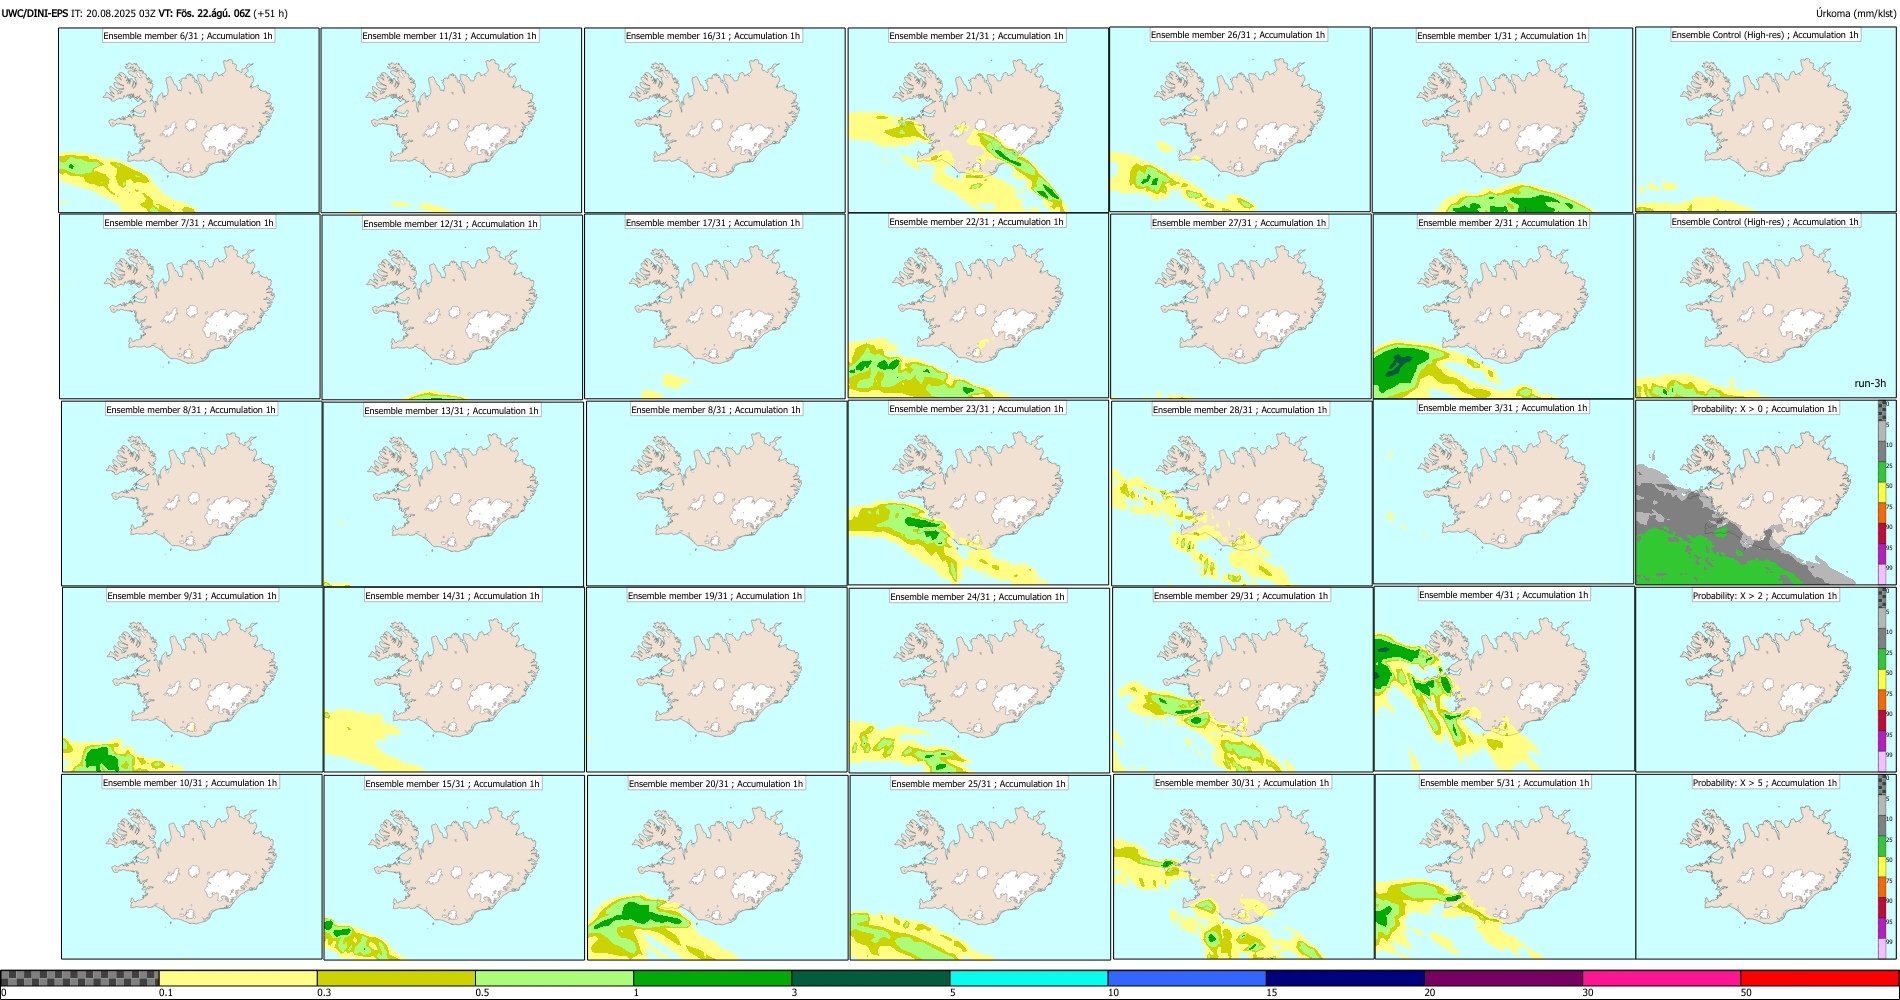The width and height of the screenshot is (1900, 1000).
Task: Click the Ensemble member 1/31 map panel
Action: pos(1502,120)
